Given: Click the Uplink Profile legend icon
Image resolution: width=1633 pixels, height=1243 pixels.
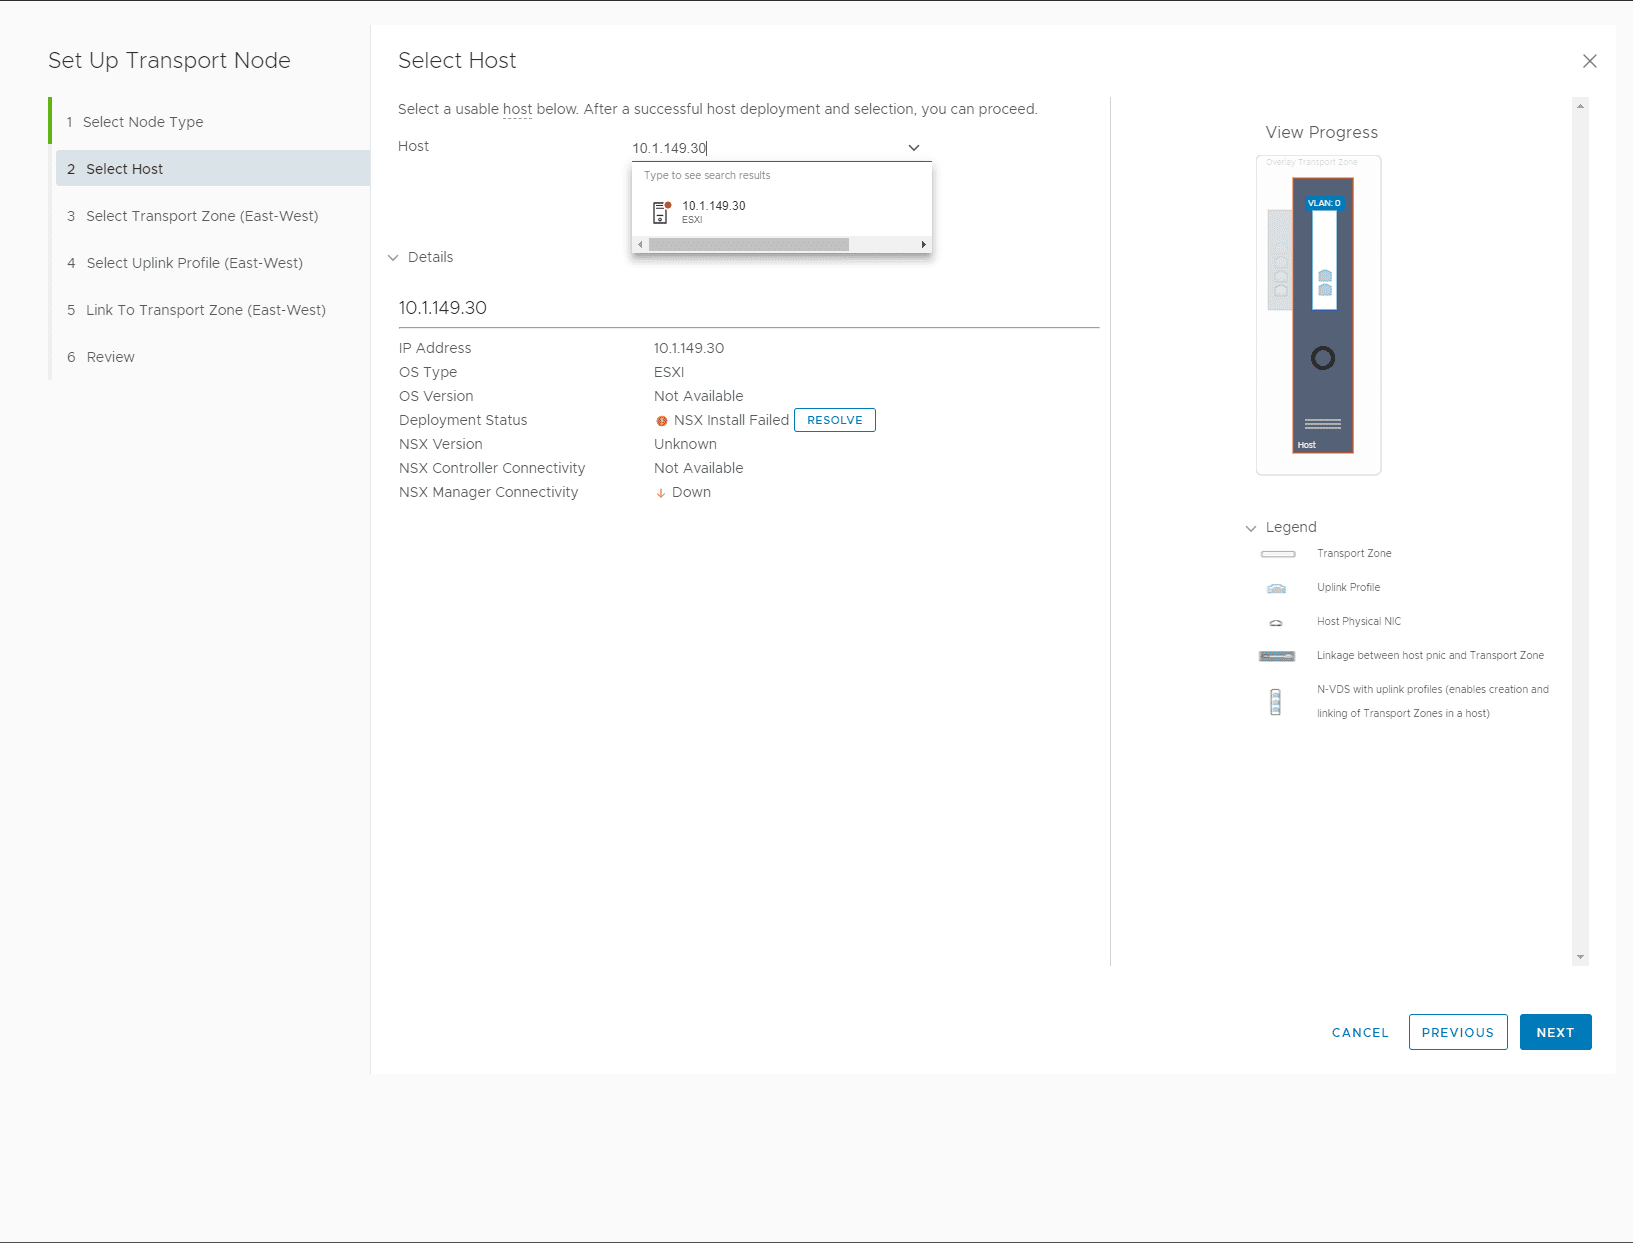Looking at the screenshot, I should (x=1276, y=588).
